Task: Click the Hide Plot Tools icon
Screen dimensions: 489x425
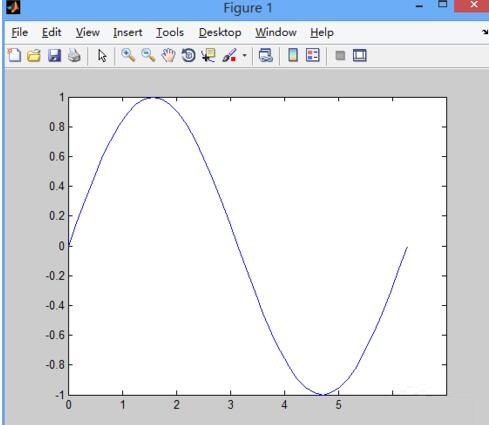Action: point(340,55)
